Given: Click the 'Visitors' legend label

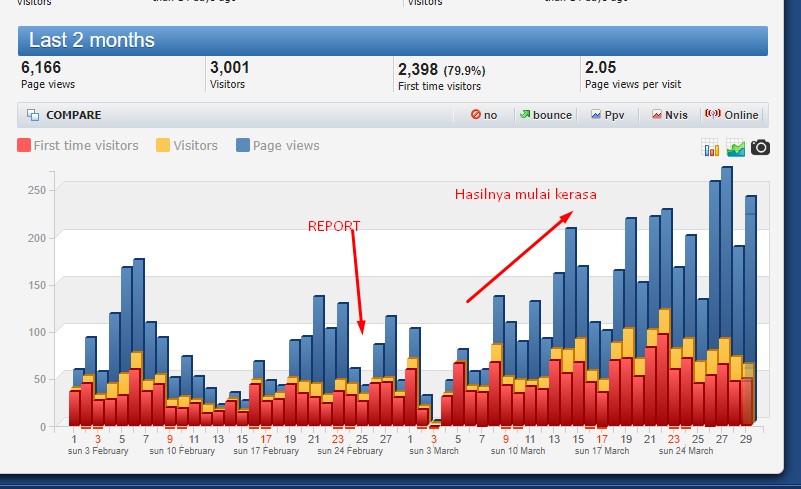Looking at the screenshot, I should click(195, 146).
